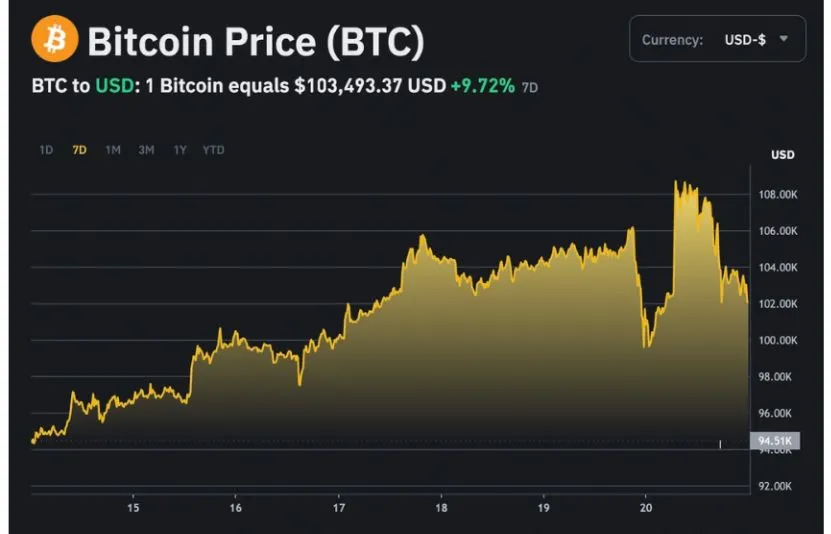The image size is (831, 534).
Task: Open the Currency USD-$ dropdown
Action: click(717, 40)
